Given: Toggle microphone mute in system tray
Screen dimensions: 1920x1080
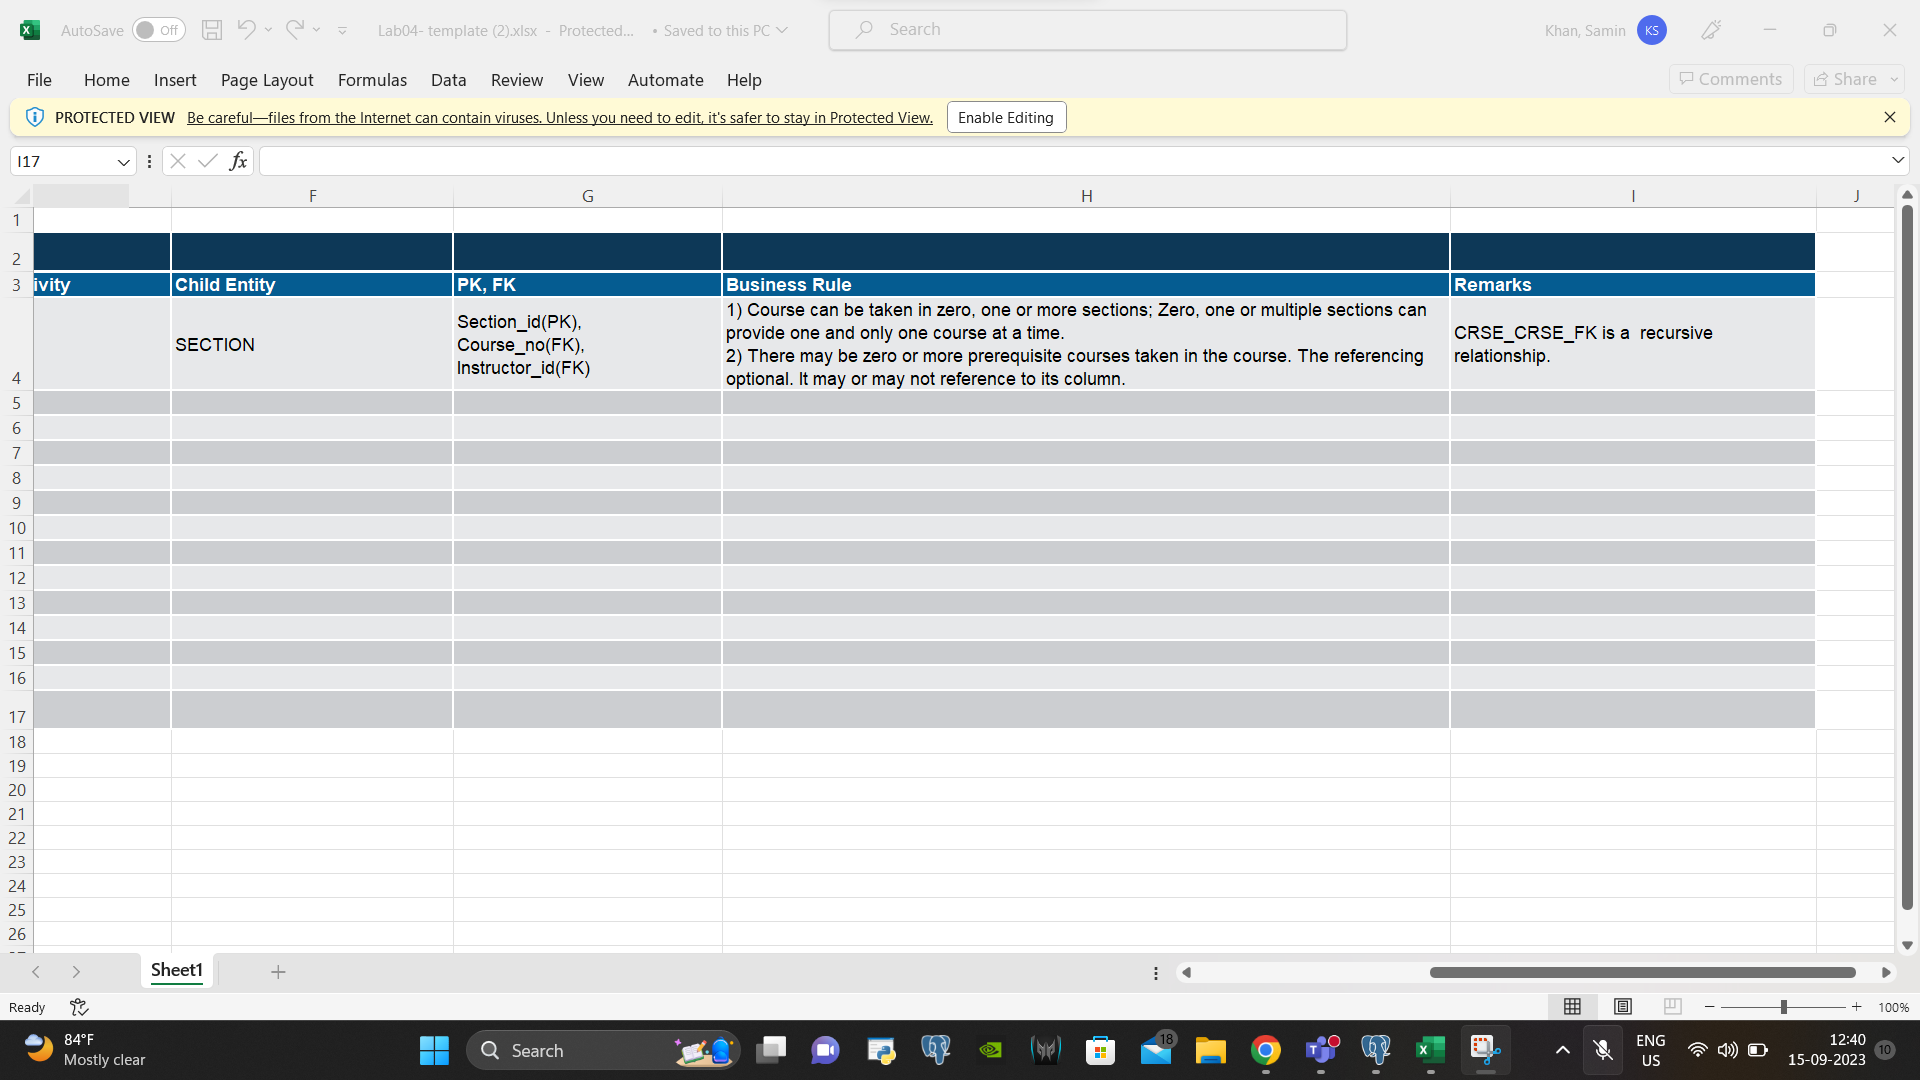Looking at the screenshot, I should pyautogui.click(x=1603, y=1050).
